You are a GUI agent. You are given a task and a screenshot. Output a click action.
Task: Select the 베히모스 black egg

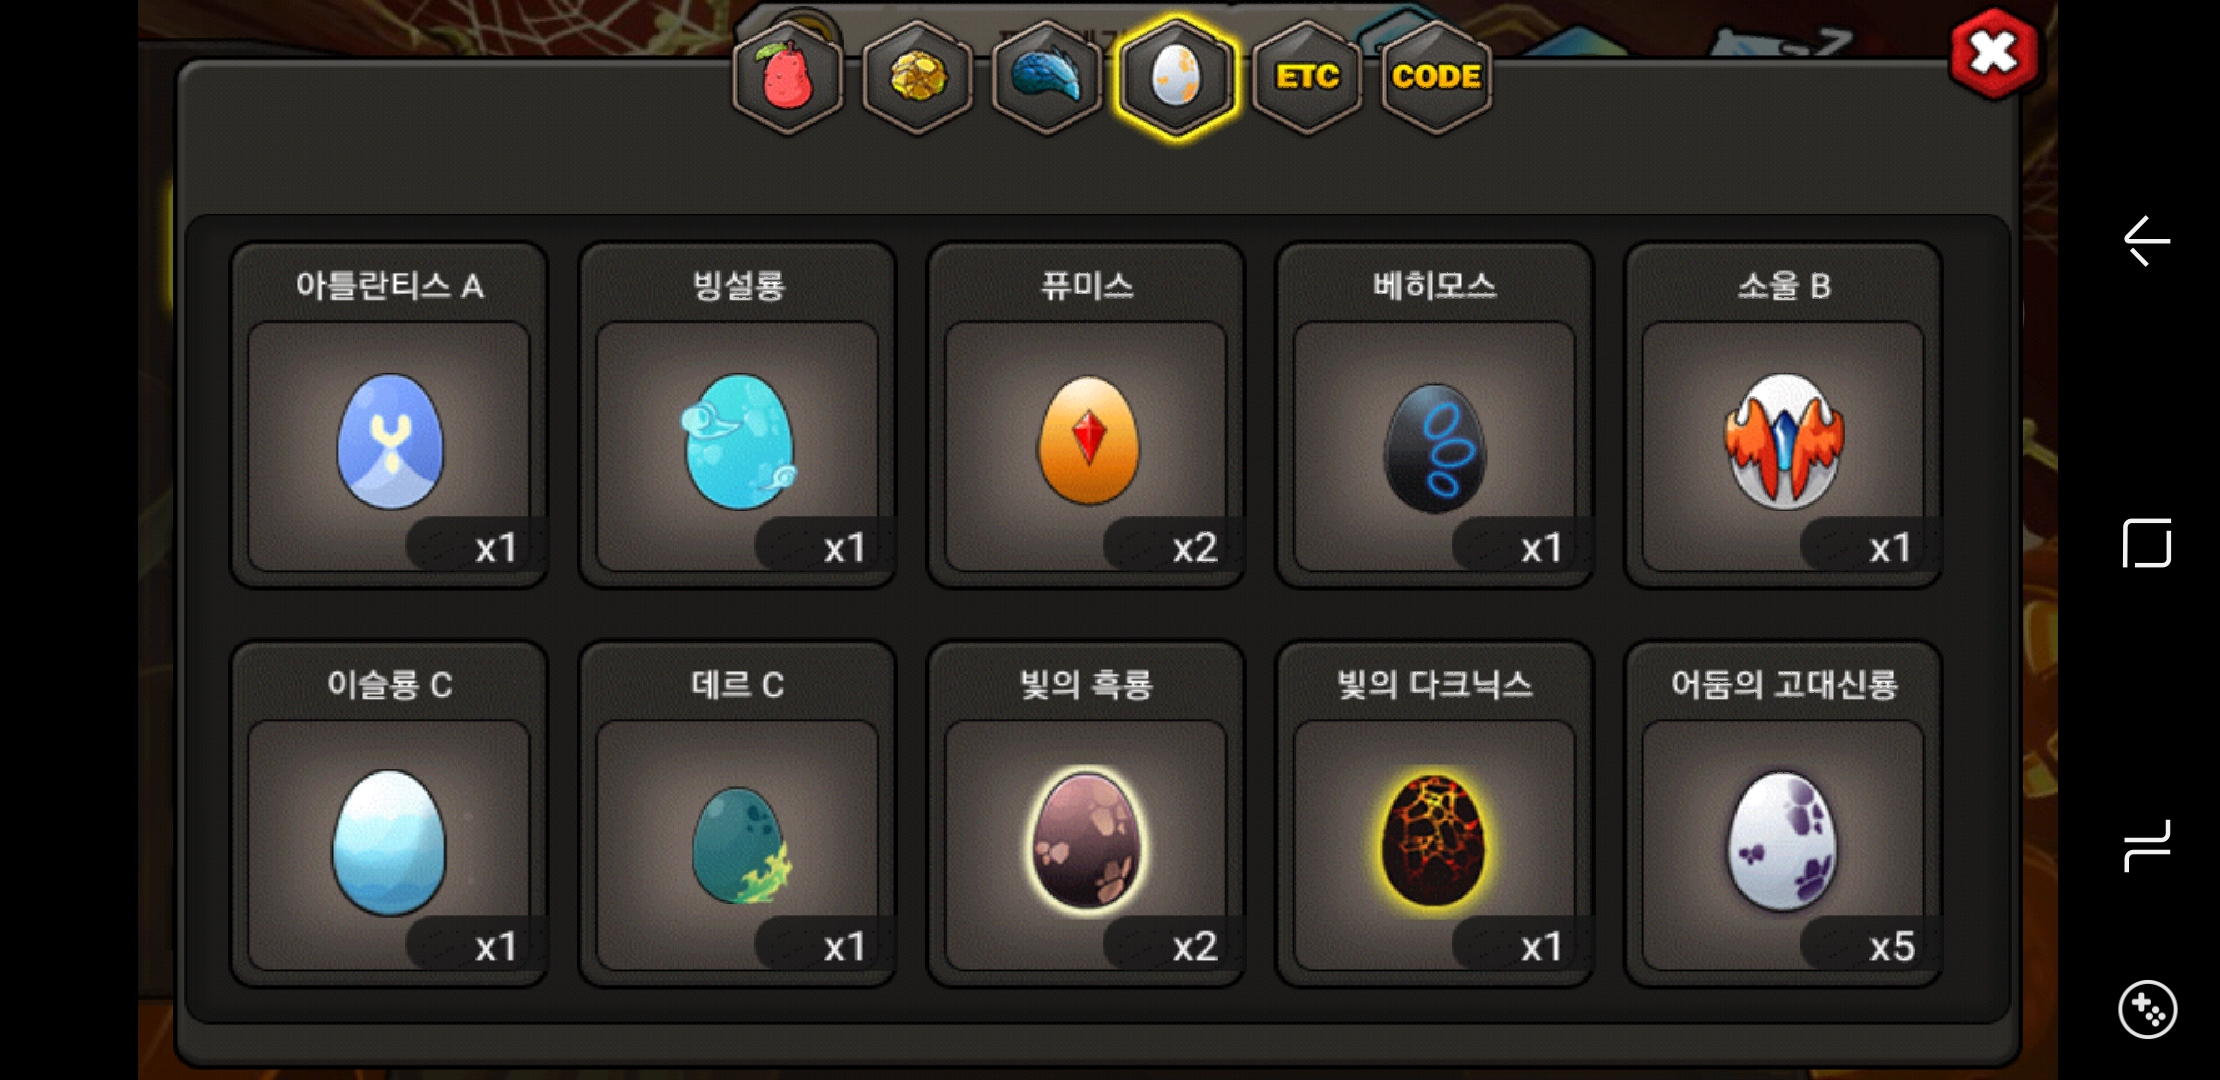(1435, 415)
